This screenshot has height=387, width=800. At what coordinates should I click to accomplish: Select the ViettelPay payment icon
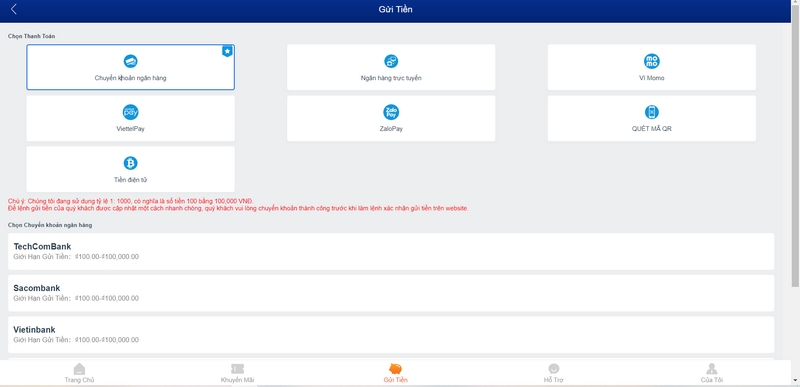131,112
